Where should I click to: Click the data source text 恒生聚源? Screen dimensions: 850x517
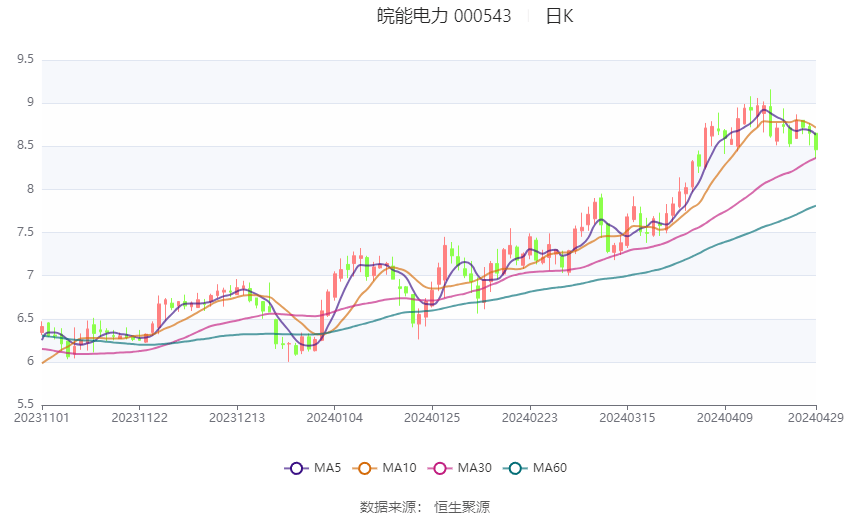pyautogui.click(x=462, y=507)
